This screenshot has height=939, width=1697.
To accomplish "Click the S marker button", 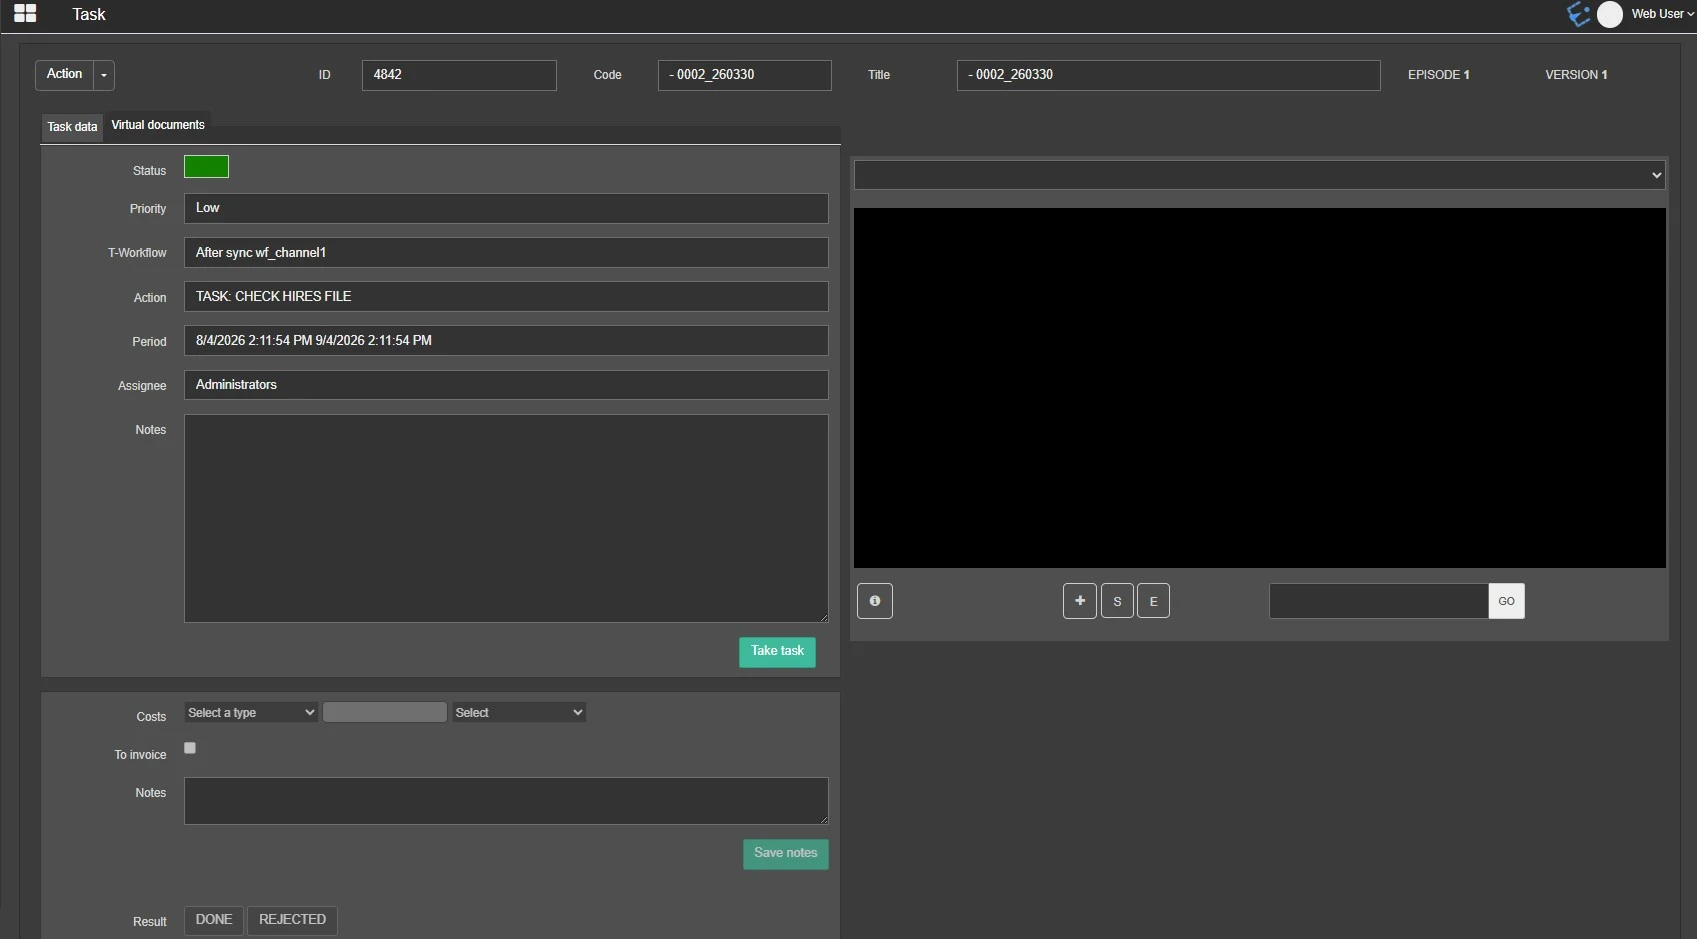I will 1117,601.
